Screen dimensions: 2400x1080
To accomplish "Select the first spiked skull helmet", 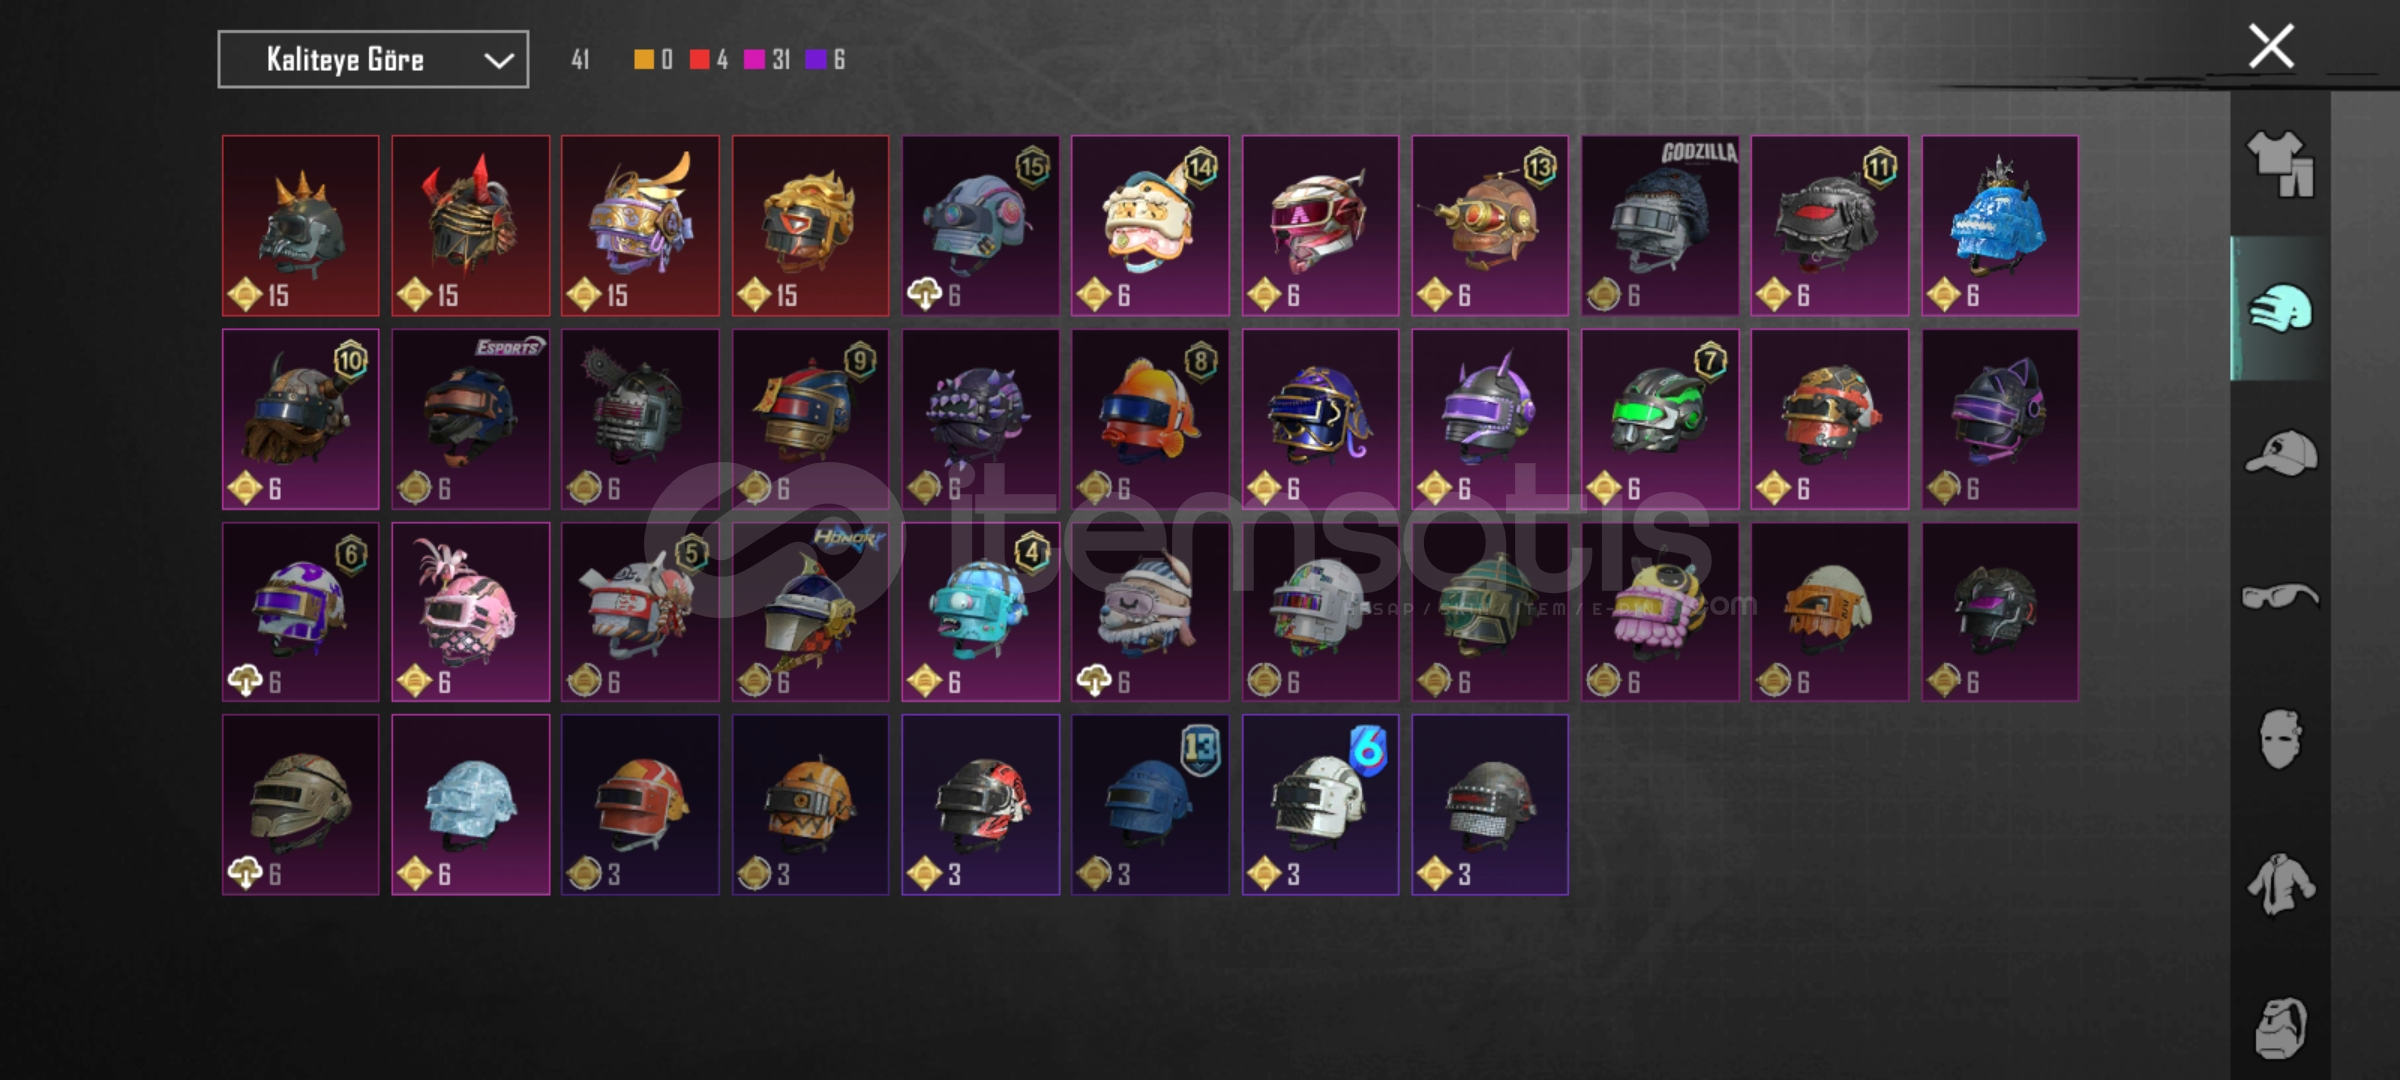I will (301, 226).
